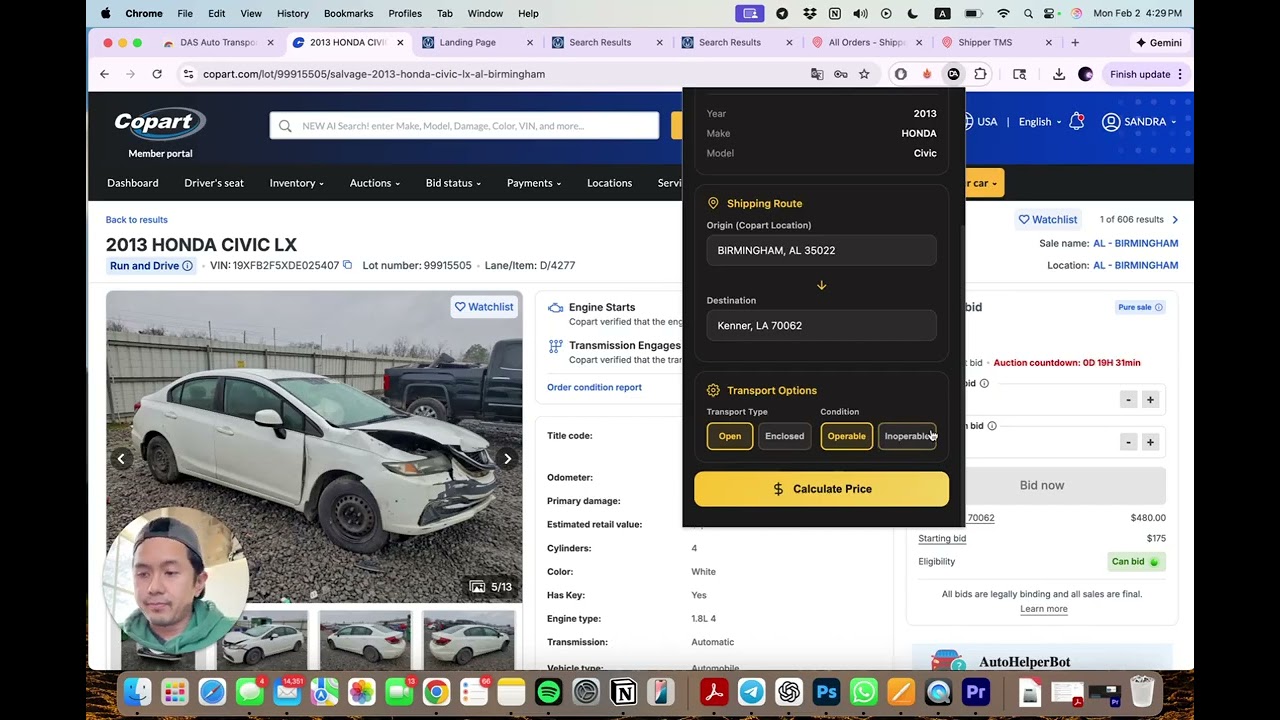Expand Bid status menu
Screen dimensions: 1280x720
[x=453, y=183]
